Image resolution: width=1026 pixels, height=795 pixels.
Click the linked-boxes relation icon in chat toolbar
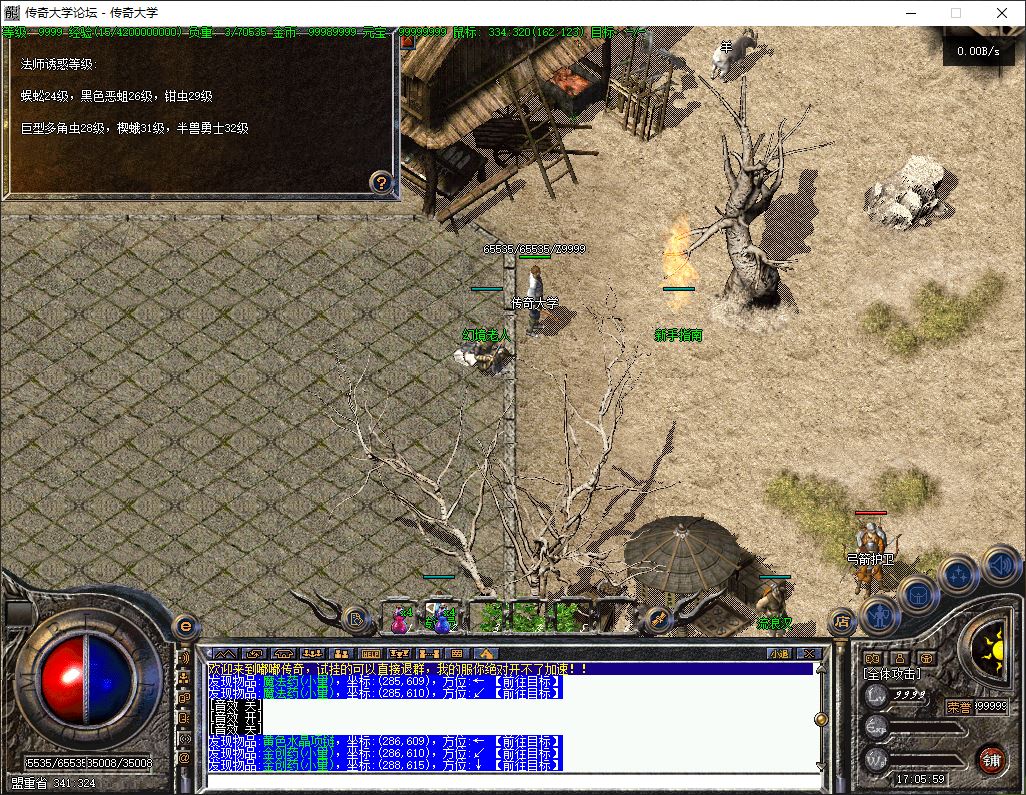click(x=429, y=654)
